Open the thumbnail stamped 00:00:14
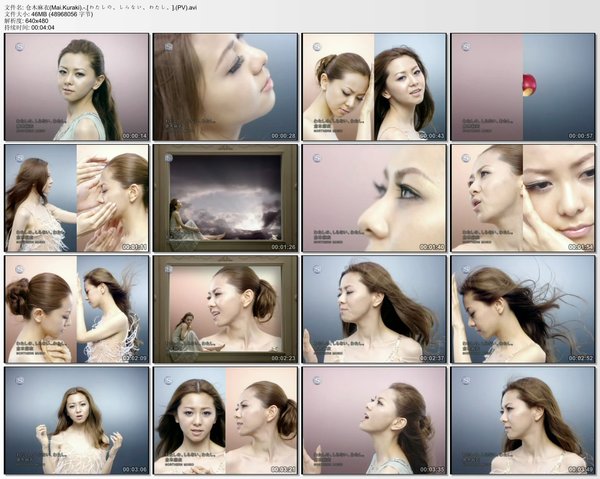Screen dimensions: 600x479 [x=77, y=87]
